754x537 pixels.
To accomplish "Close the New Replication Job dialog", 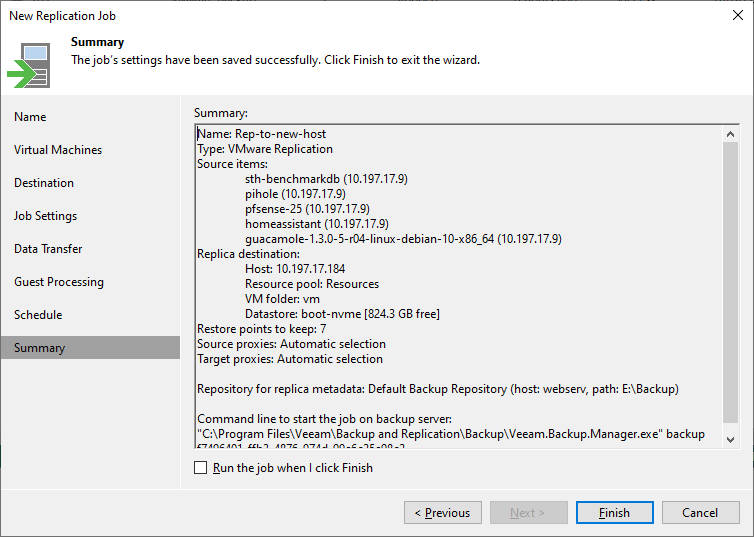I will pos(737,14).
